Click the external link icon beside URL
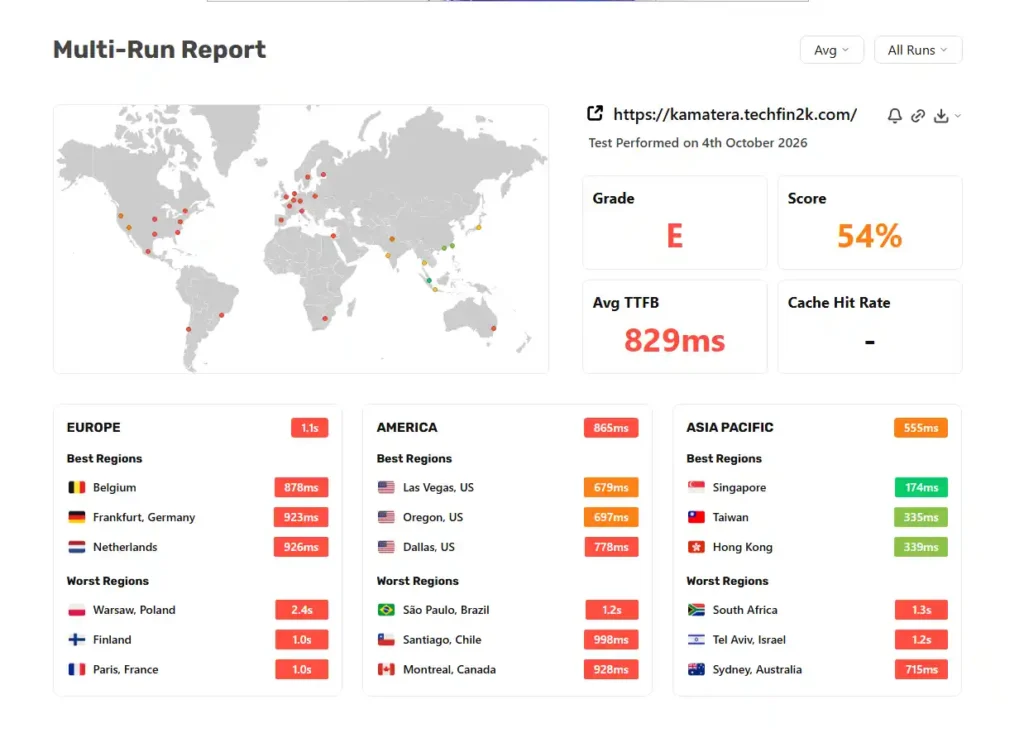This screenshot has height=733, width=1024. click(x=595, y=114)
